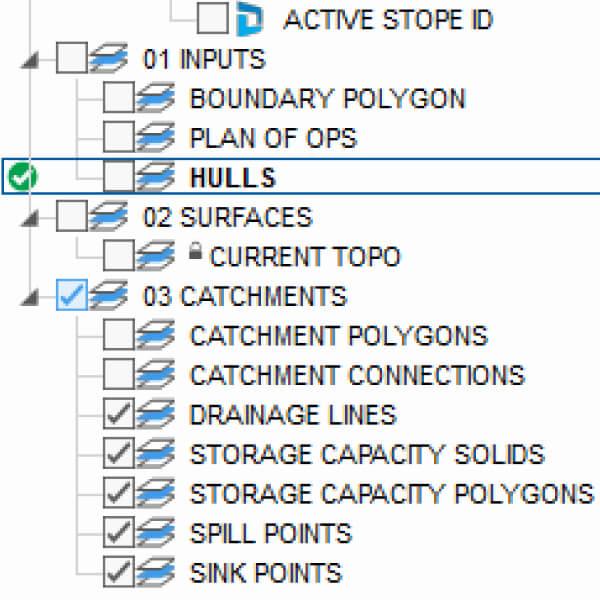Image resolution: width=600 pixels, height=600 pixels.
Task: Click the layer icon beside 03 CATCHMENTS
Action: click(109, 295)
